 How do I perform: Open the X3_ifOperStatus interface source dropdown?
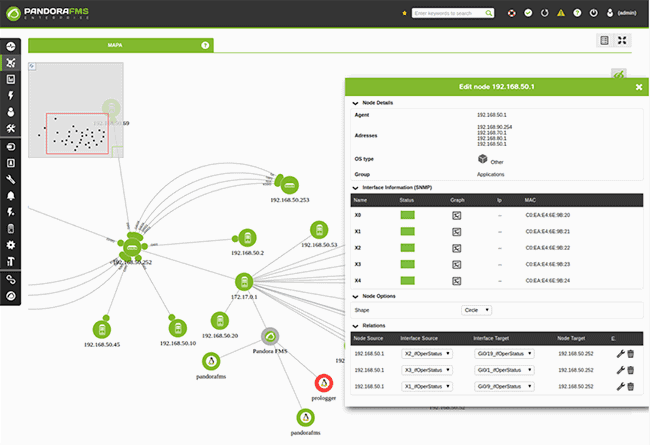tap(427, 370)
